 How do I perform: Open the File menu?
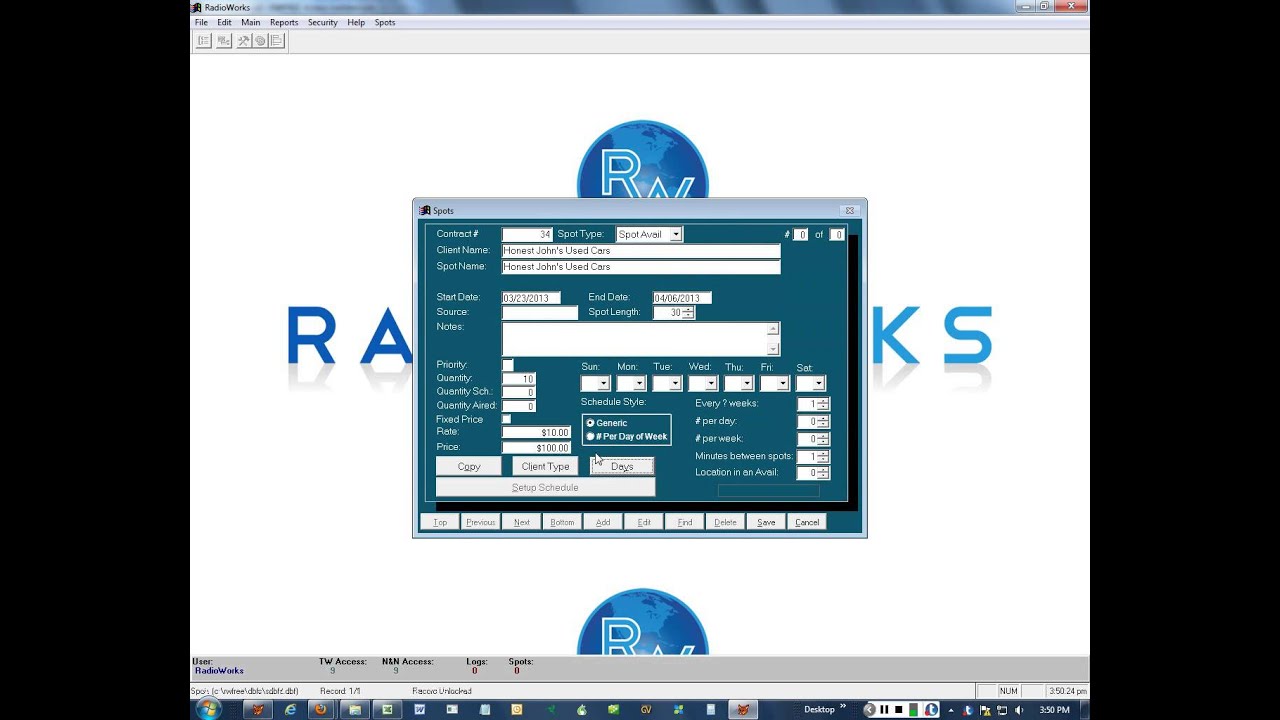pos(201,22)
